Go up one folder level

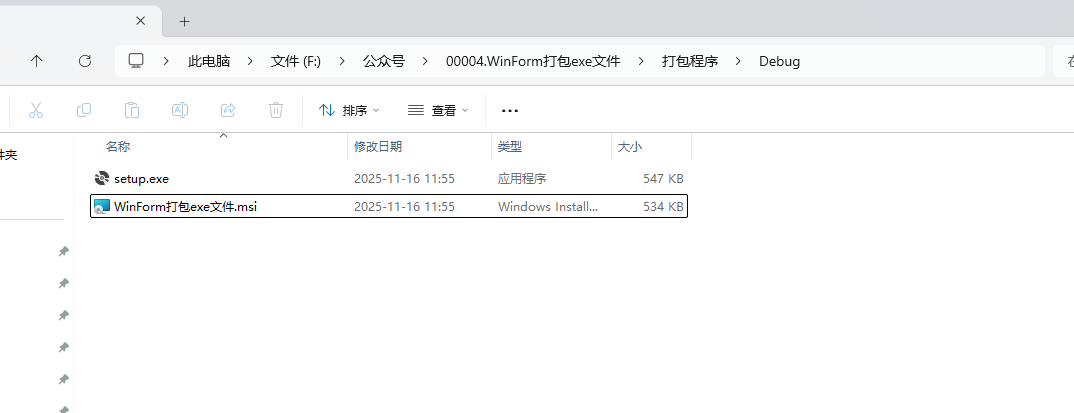(37, 61)
